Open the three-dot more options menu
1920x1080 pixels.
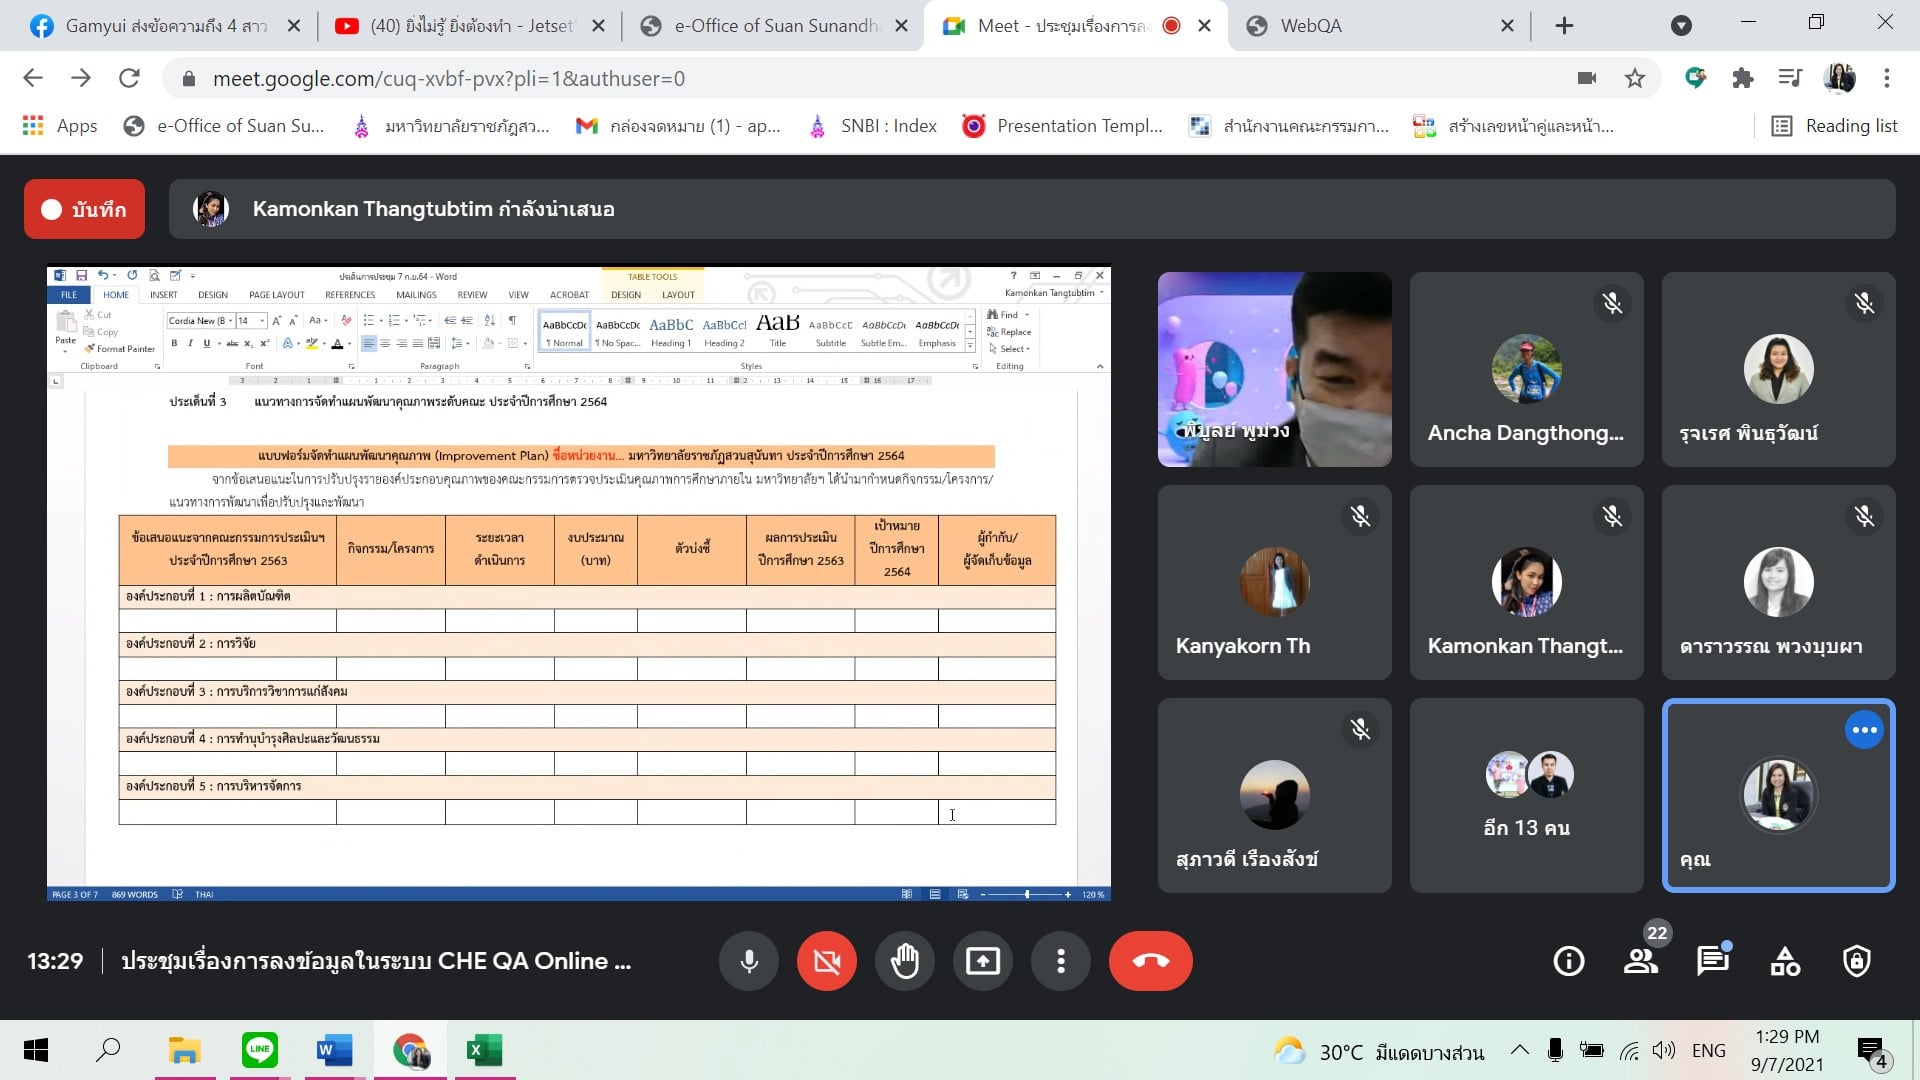coord(1060,961)
